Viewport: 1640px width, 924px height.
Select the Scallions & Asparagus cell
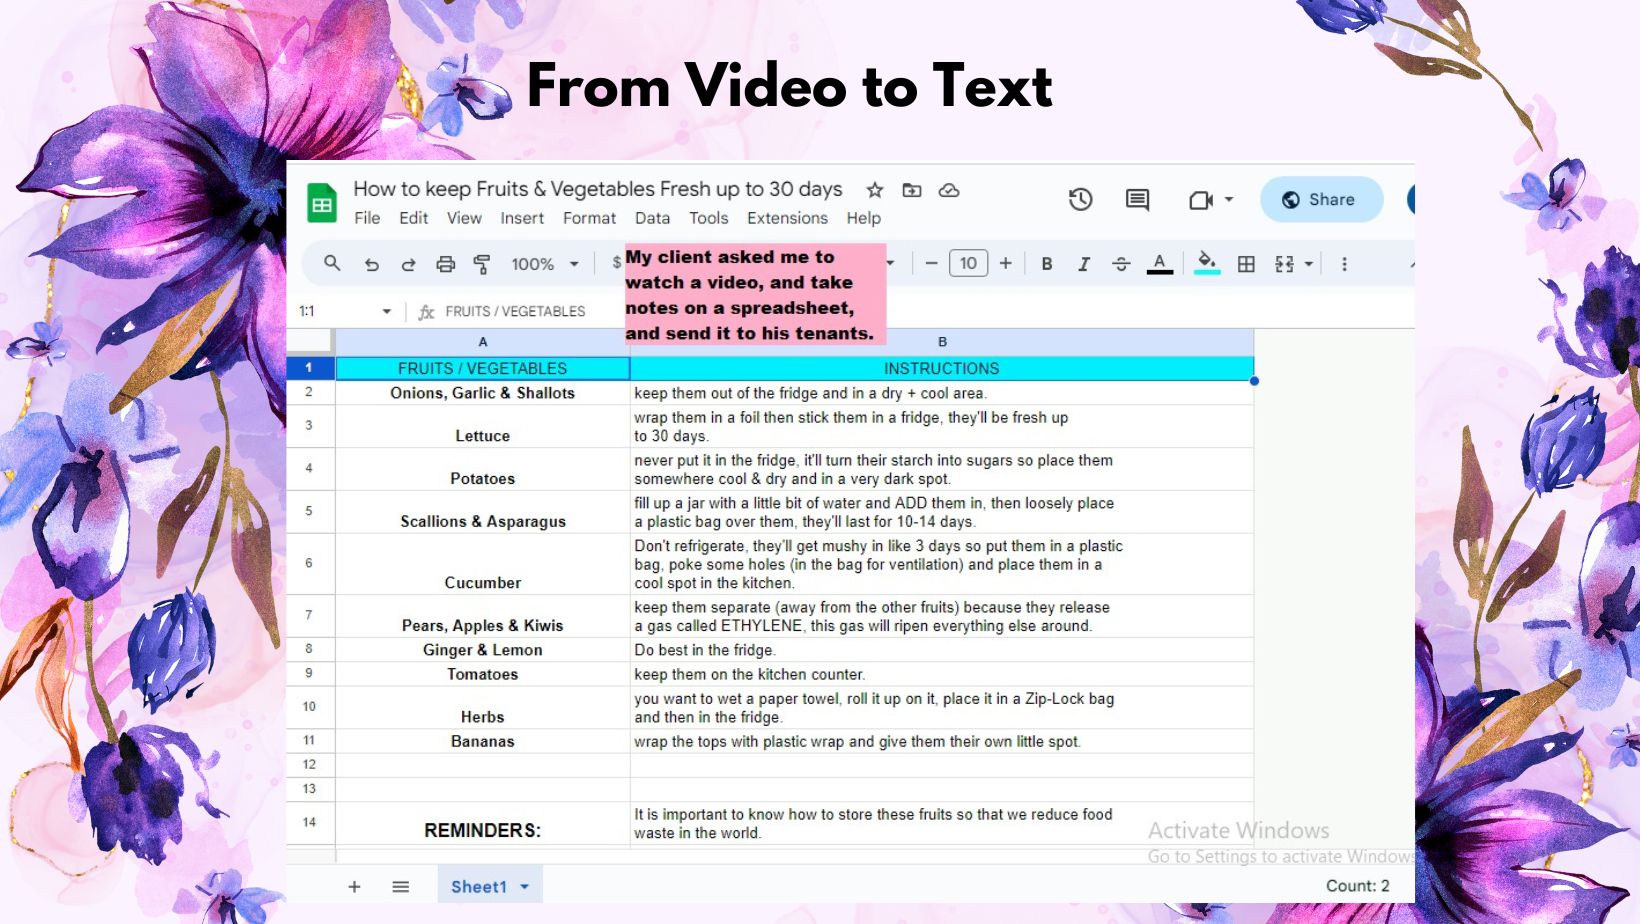point(483,512)
